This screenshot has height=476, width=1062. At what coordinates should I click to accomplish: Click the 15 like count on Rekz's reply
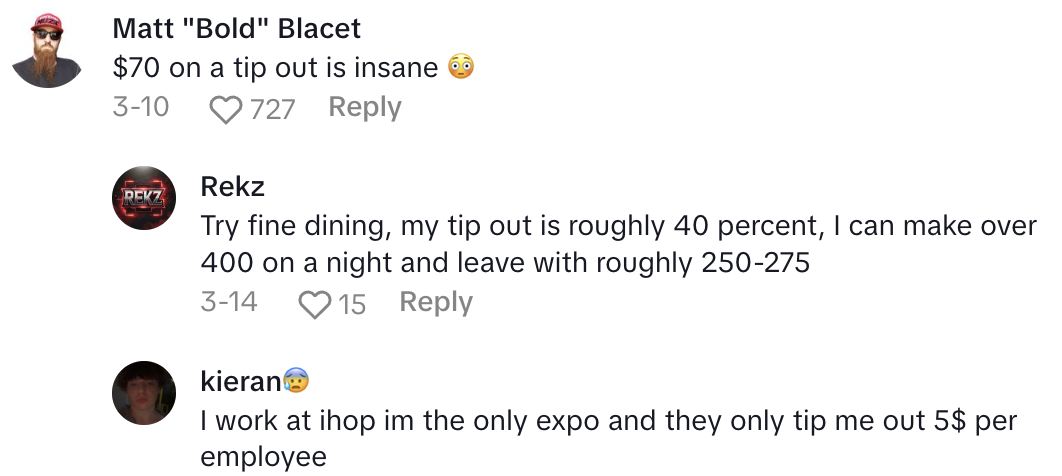(x=352, y=304)
